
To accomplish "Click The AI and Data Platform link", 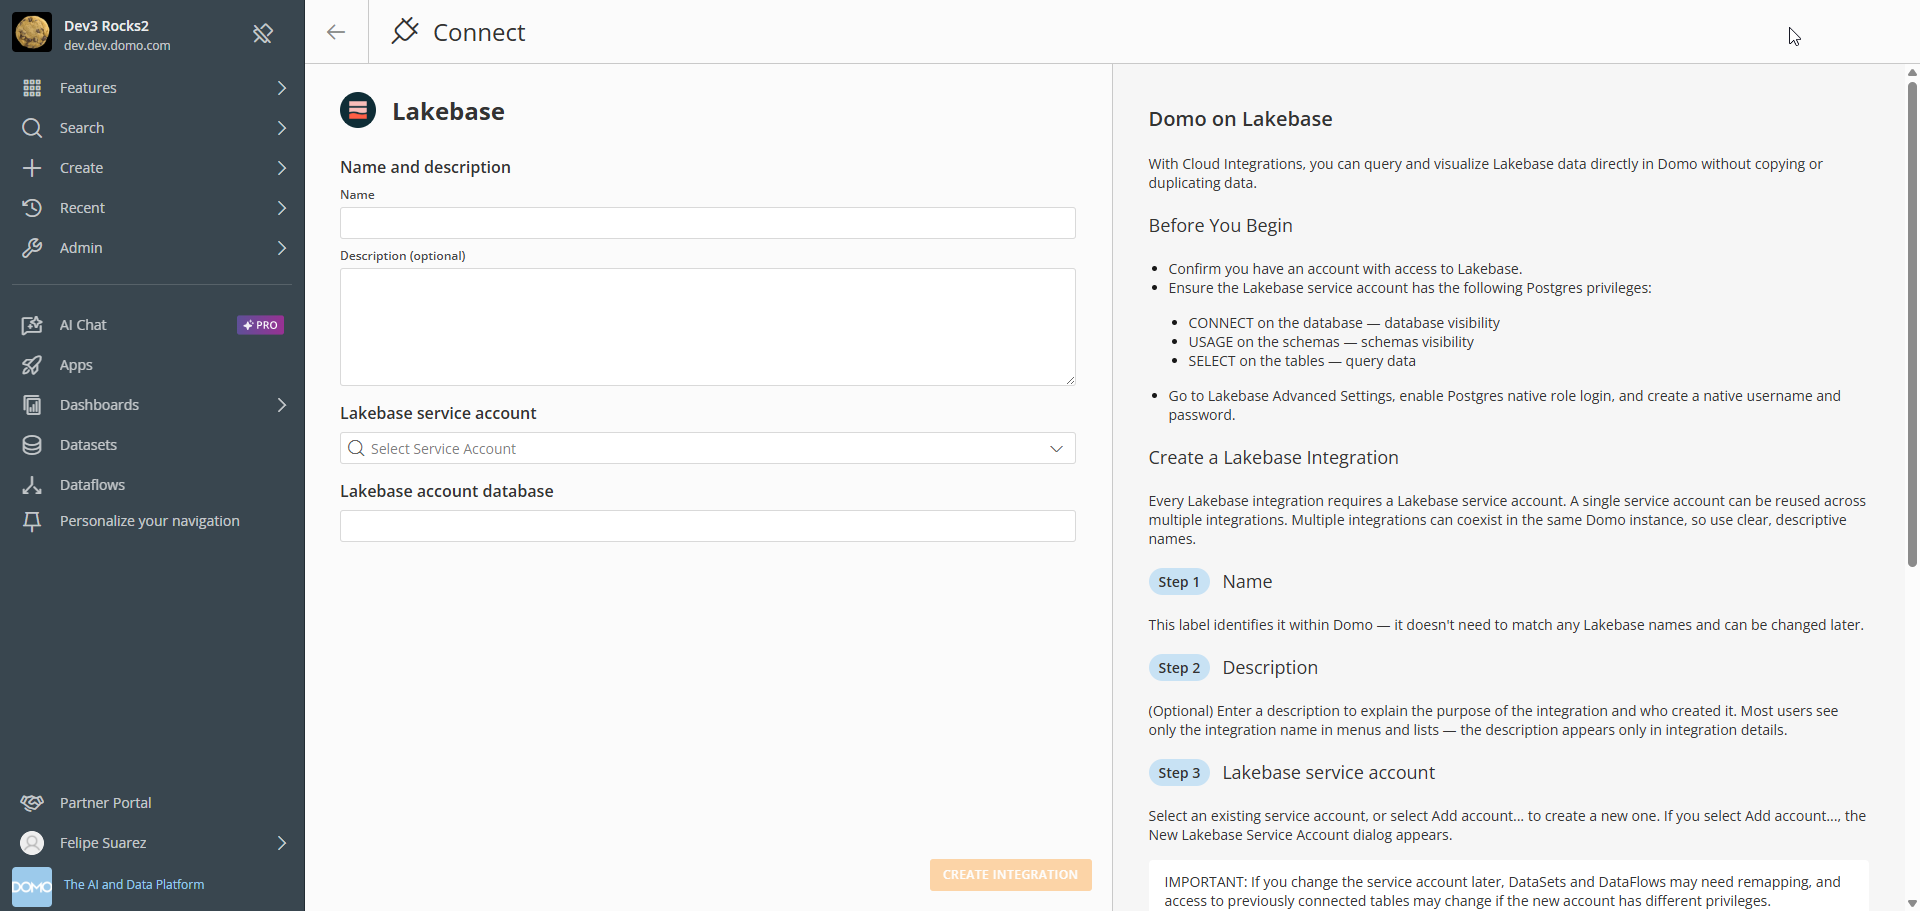I will (x=134, y=885).
